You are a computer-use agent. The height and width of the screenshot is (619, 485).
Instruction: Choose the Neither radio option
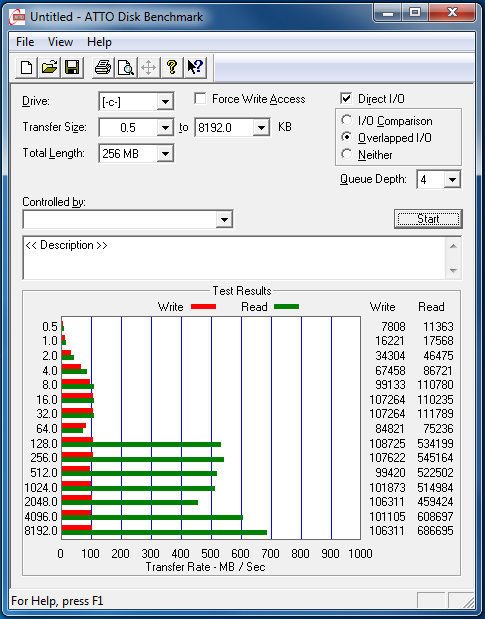346,154
